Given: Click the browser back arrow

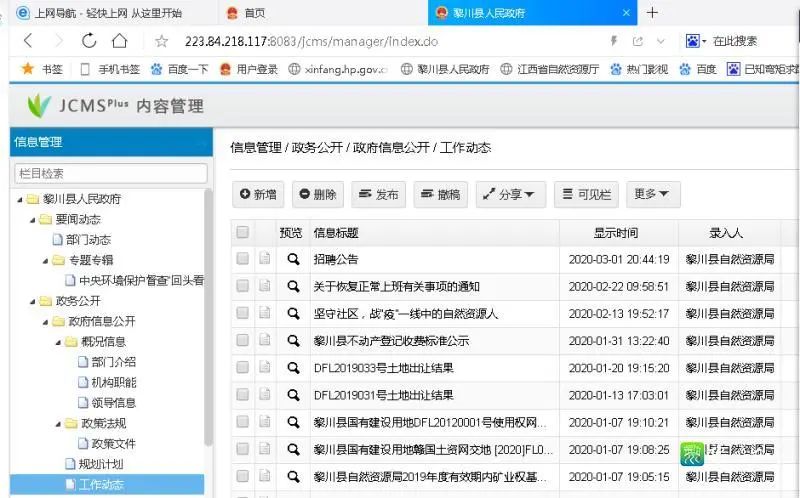Looking at the screenshot, I should pos(29,41).
